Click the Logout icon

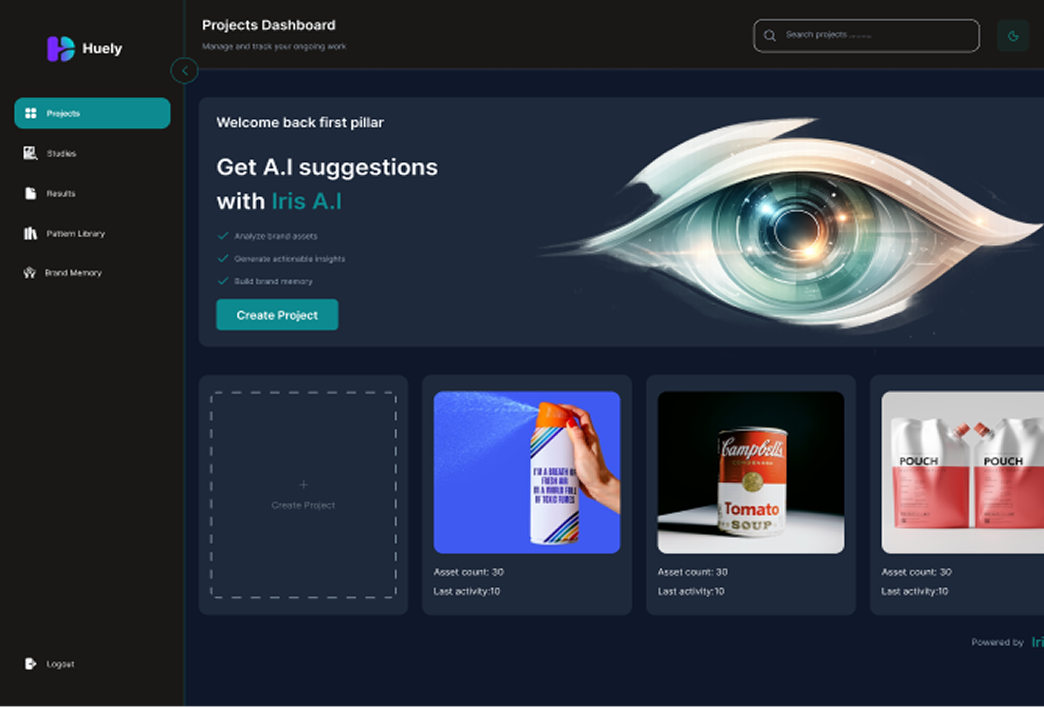(x=30, y=663)
